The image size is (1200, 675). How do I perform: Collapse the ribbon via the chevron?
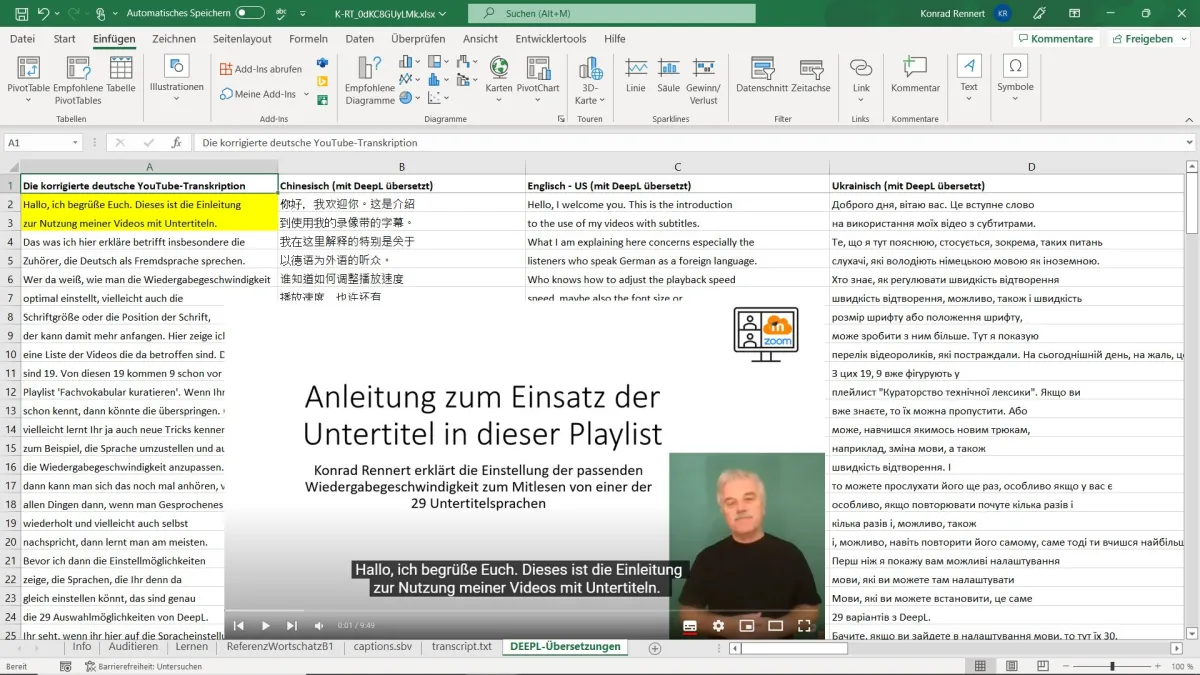(x=1190, y=118)
